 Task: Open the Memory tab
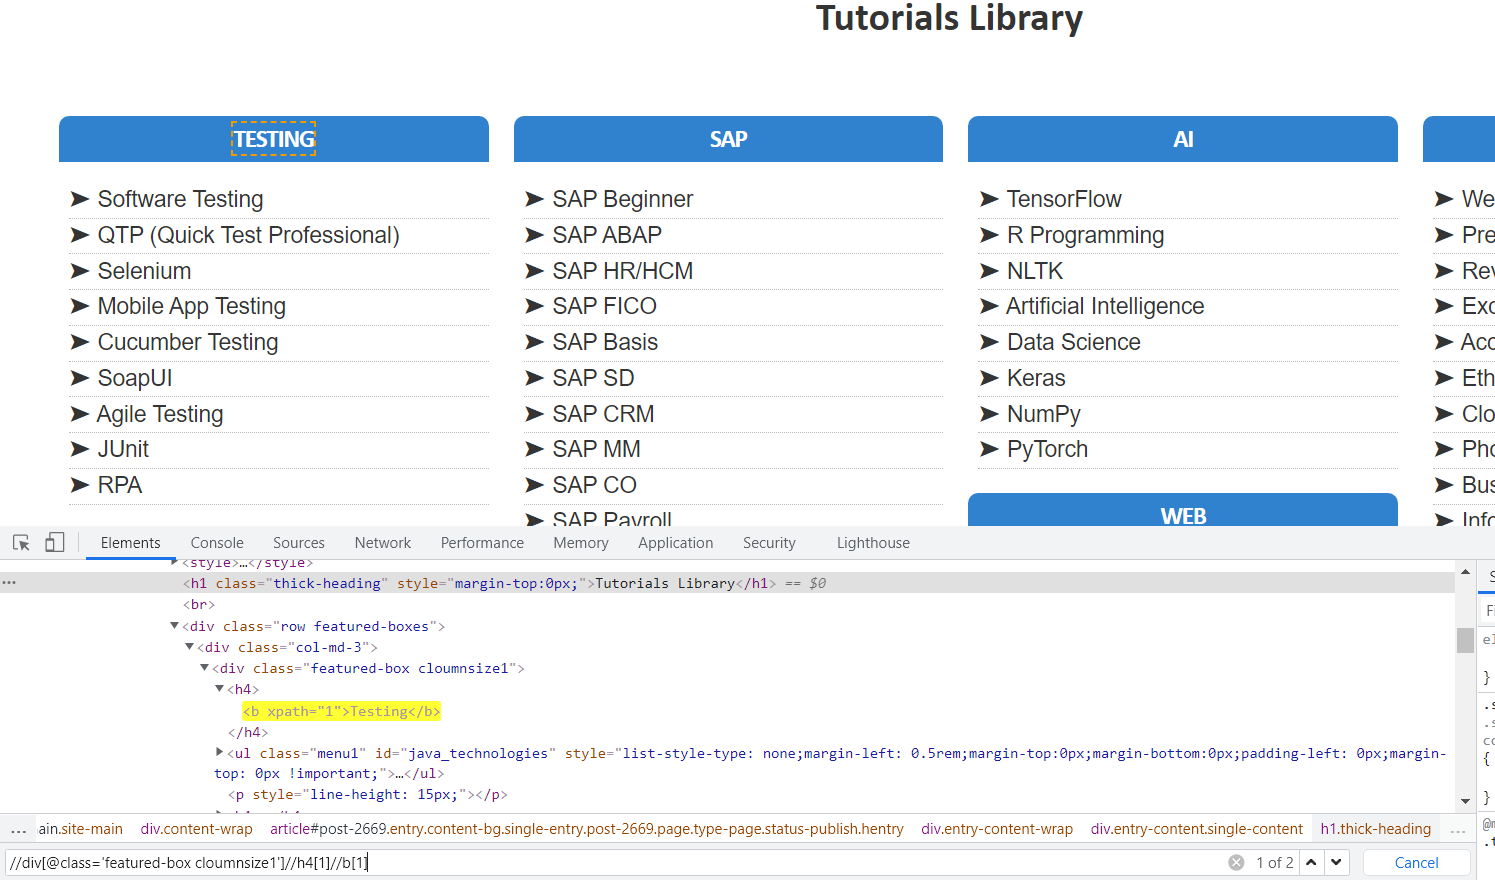tap(581, 543)
